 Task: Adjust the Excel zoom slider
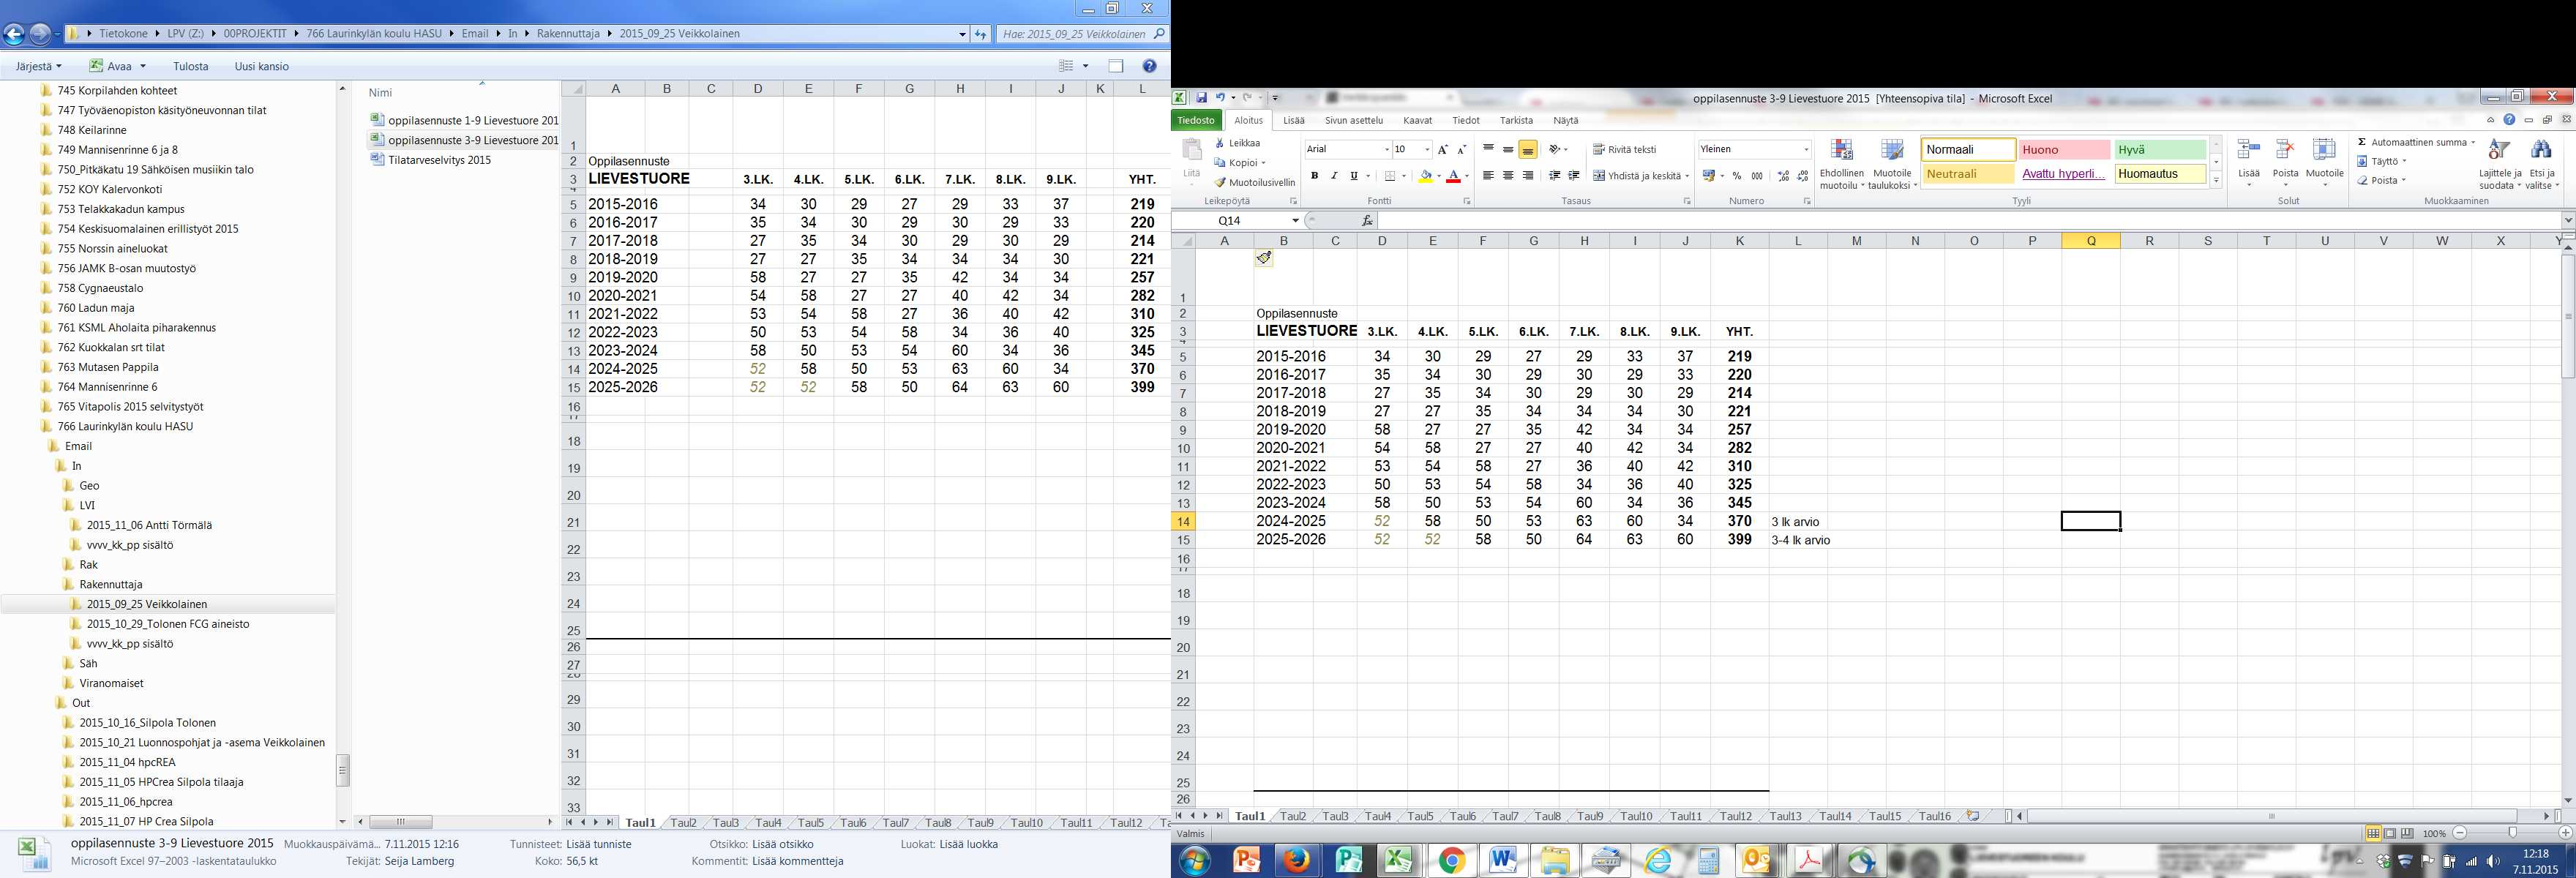click(2512, 832)
